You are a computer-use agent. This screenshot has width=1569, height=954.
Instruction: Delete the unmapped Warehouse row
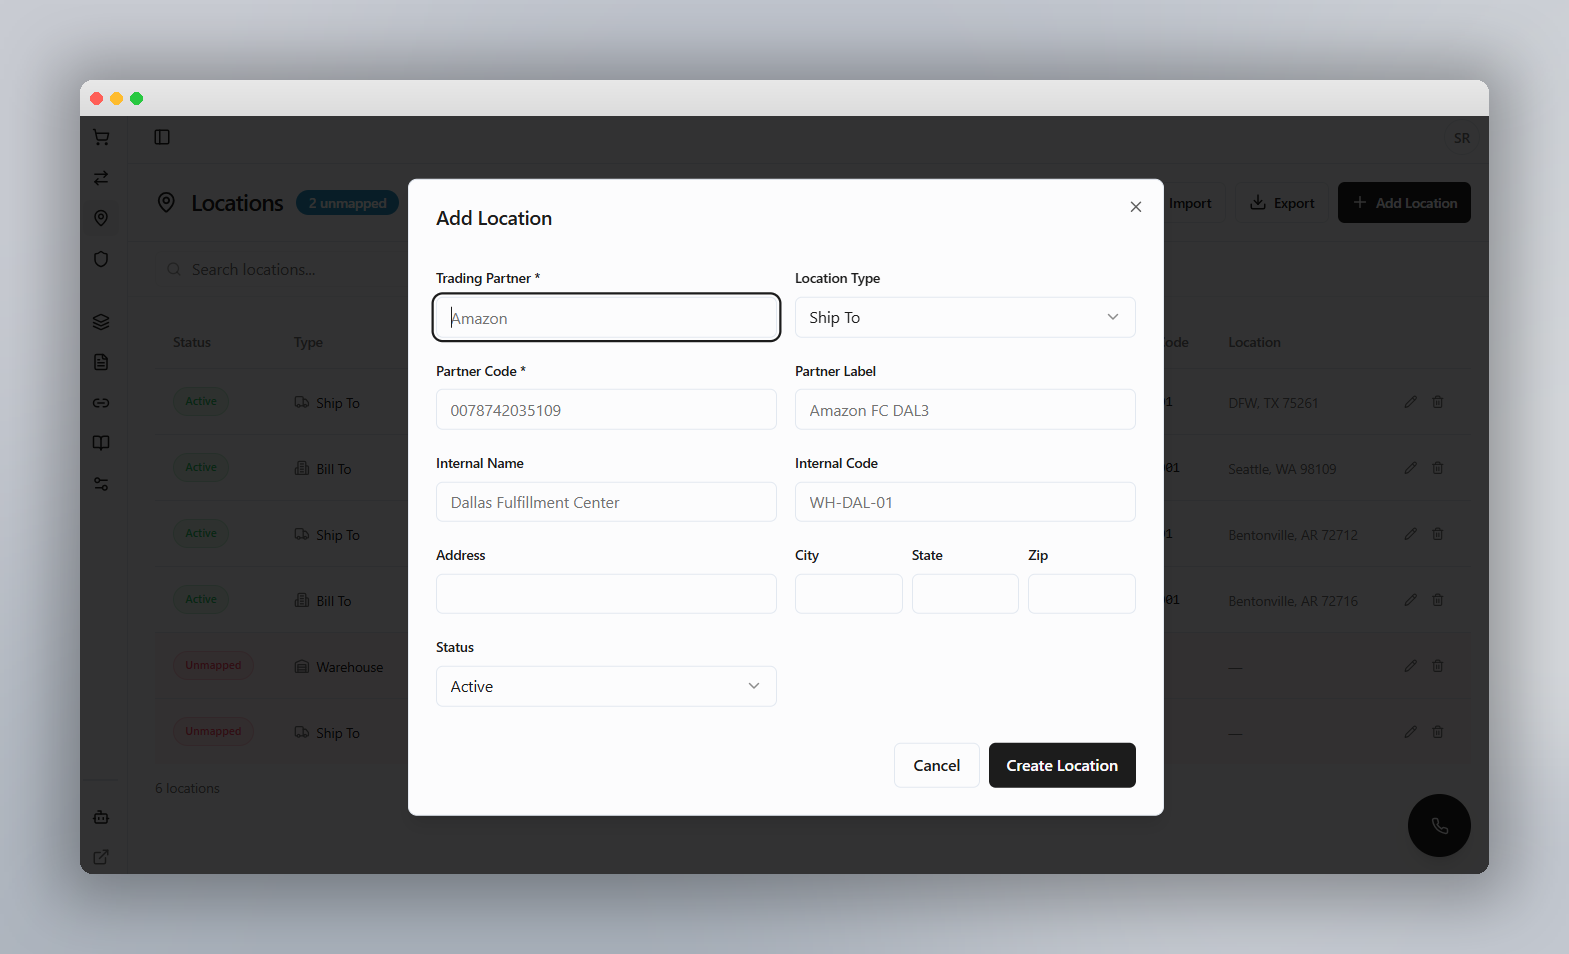1438,666
